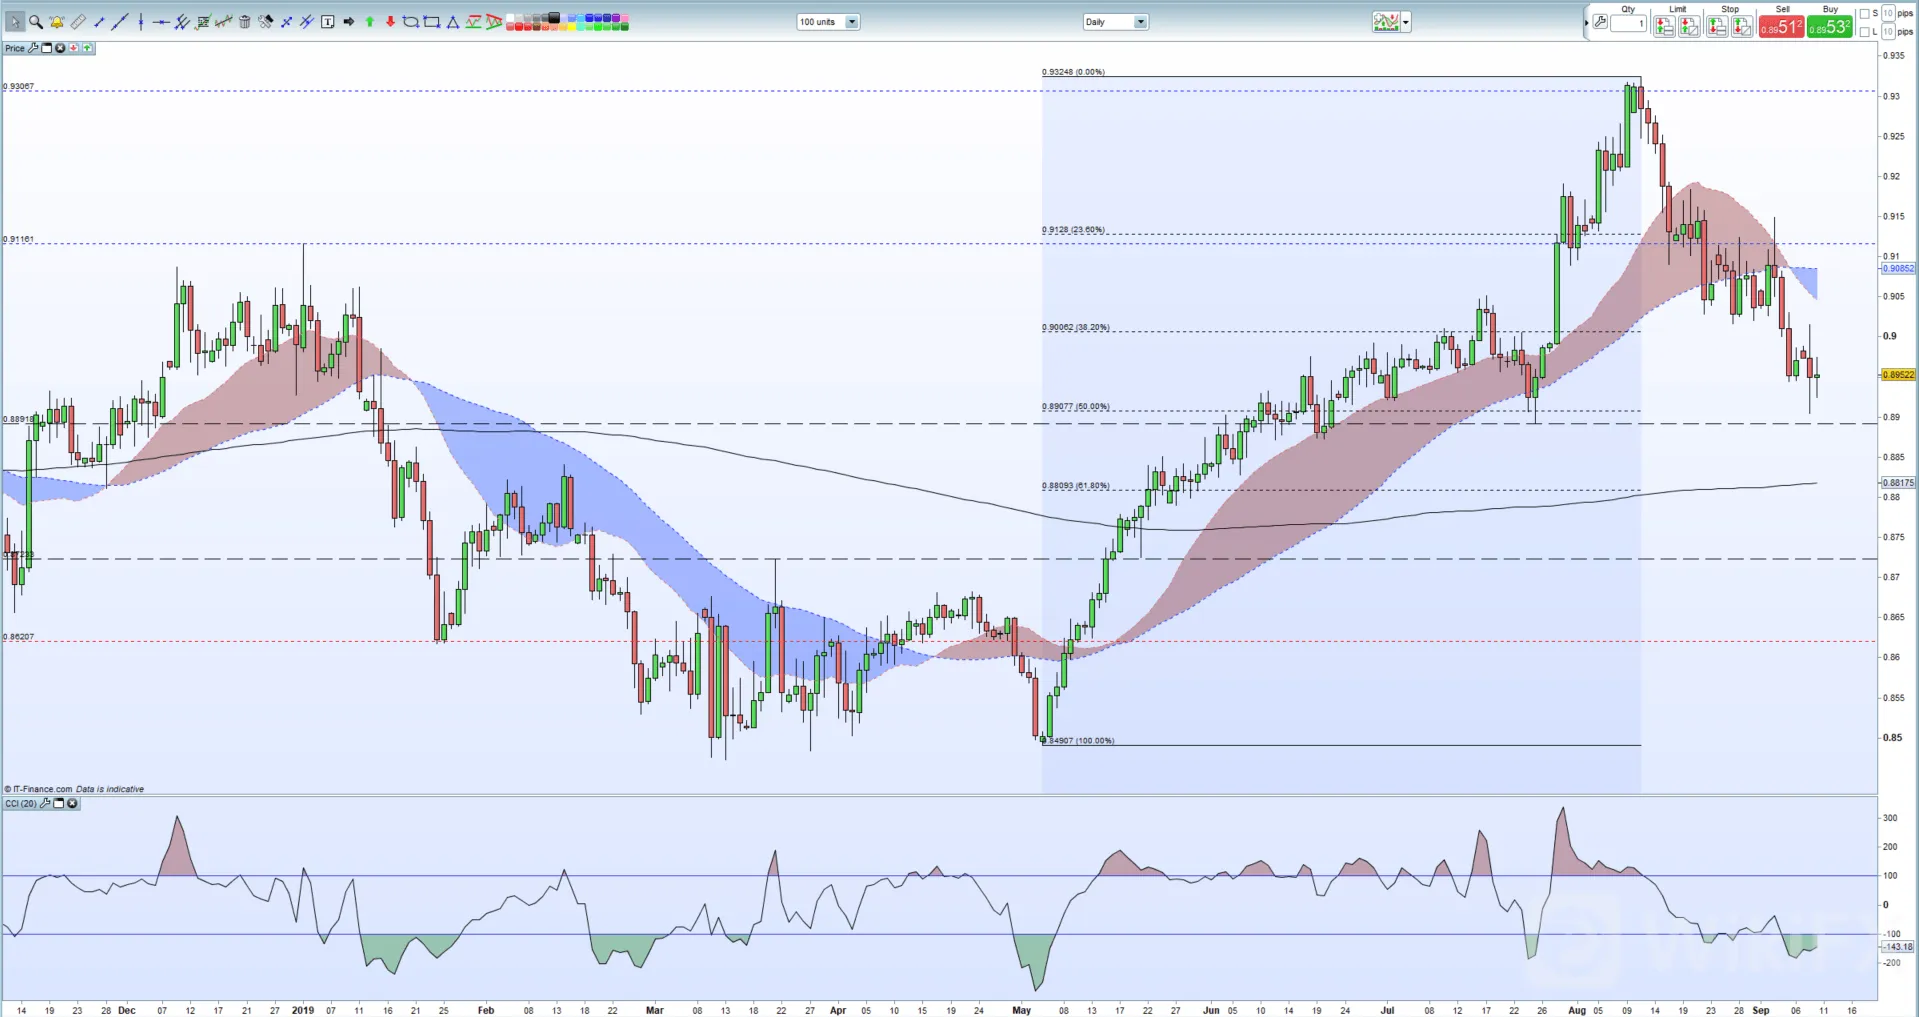Open CCI (20) indicator wrench settings
This screenshot has width=1919, height=1017.
point(45,803)
